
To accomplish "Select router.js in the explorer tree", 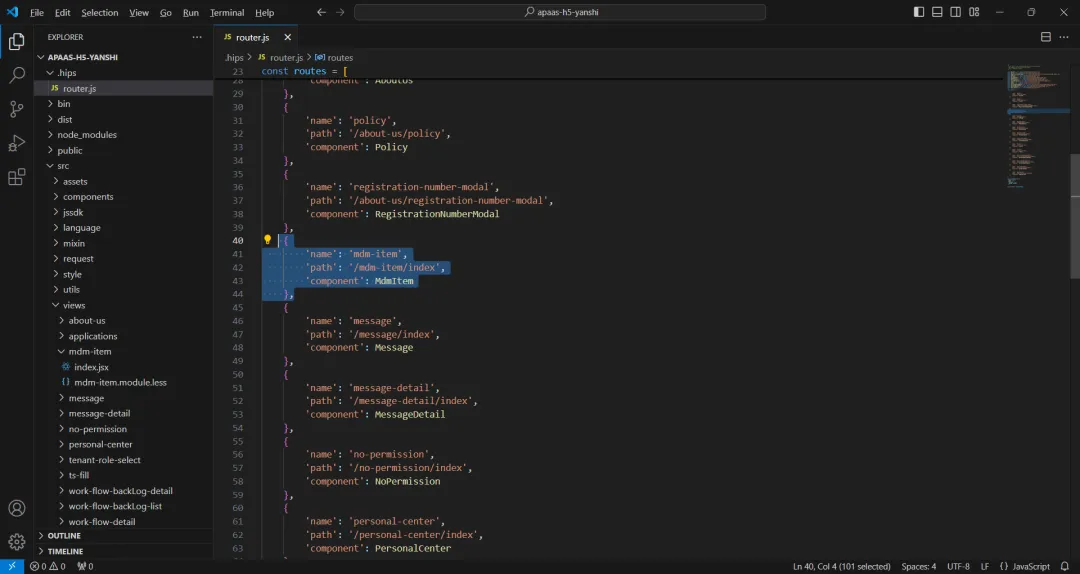I will pos(123,88).
